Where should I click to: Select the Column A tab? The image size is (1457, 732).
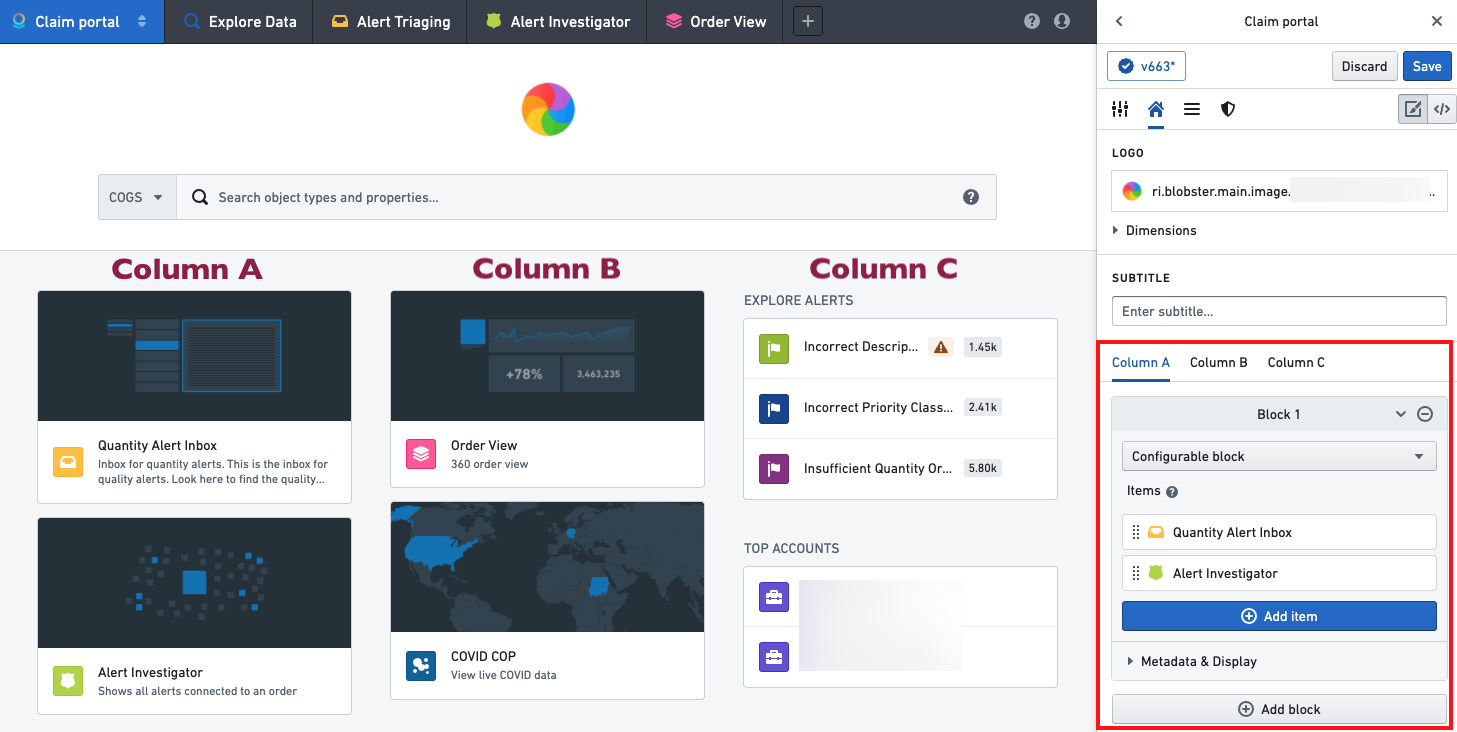pyautogui.click(x=1141, y=362)
